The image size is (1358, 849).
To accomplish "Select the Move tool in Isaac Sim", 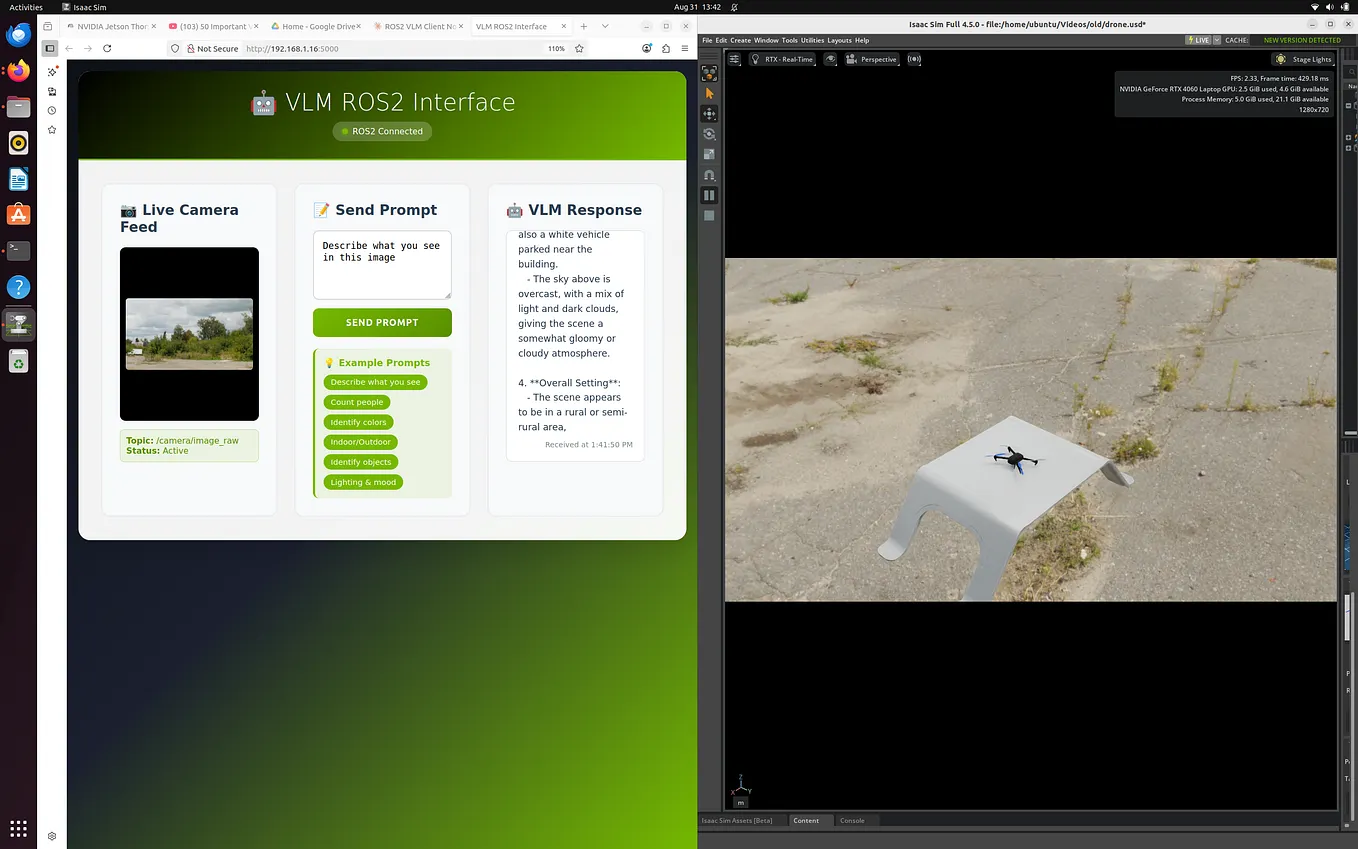I will pos(709,113).
